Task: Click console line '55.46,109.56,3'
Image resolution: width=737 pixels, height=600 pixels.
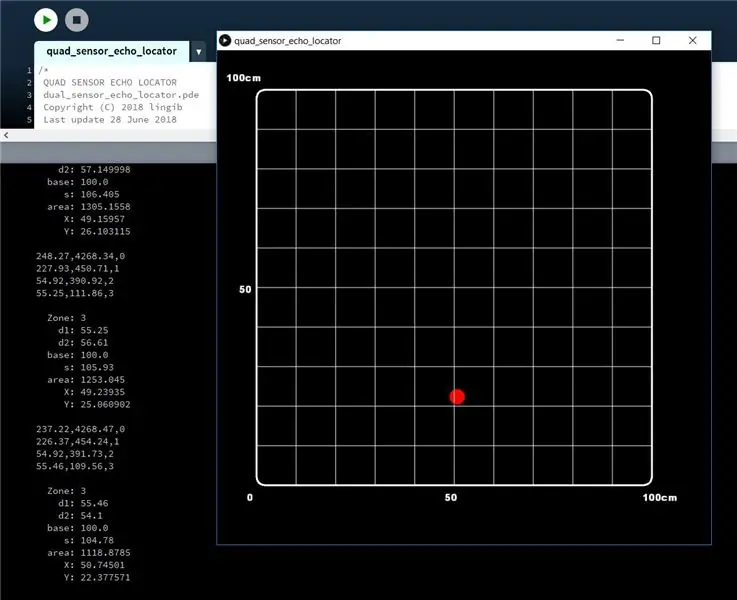Action: 75,467
